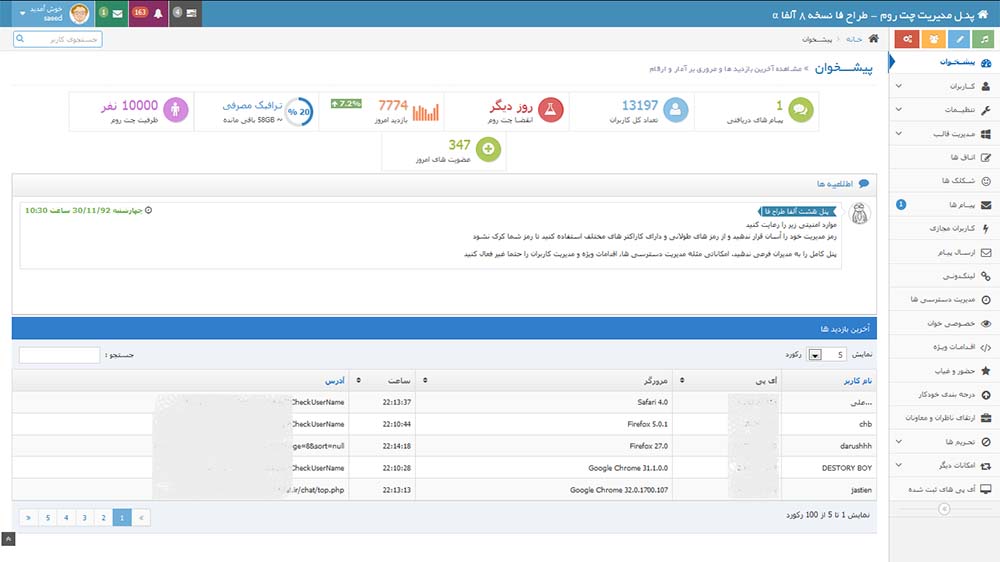The image size is (1000, 562).
Task: Expand the bans sidebar submenu chevron
Action: (x=899, y=441)
